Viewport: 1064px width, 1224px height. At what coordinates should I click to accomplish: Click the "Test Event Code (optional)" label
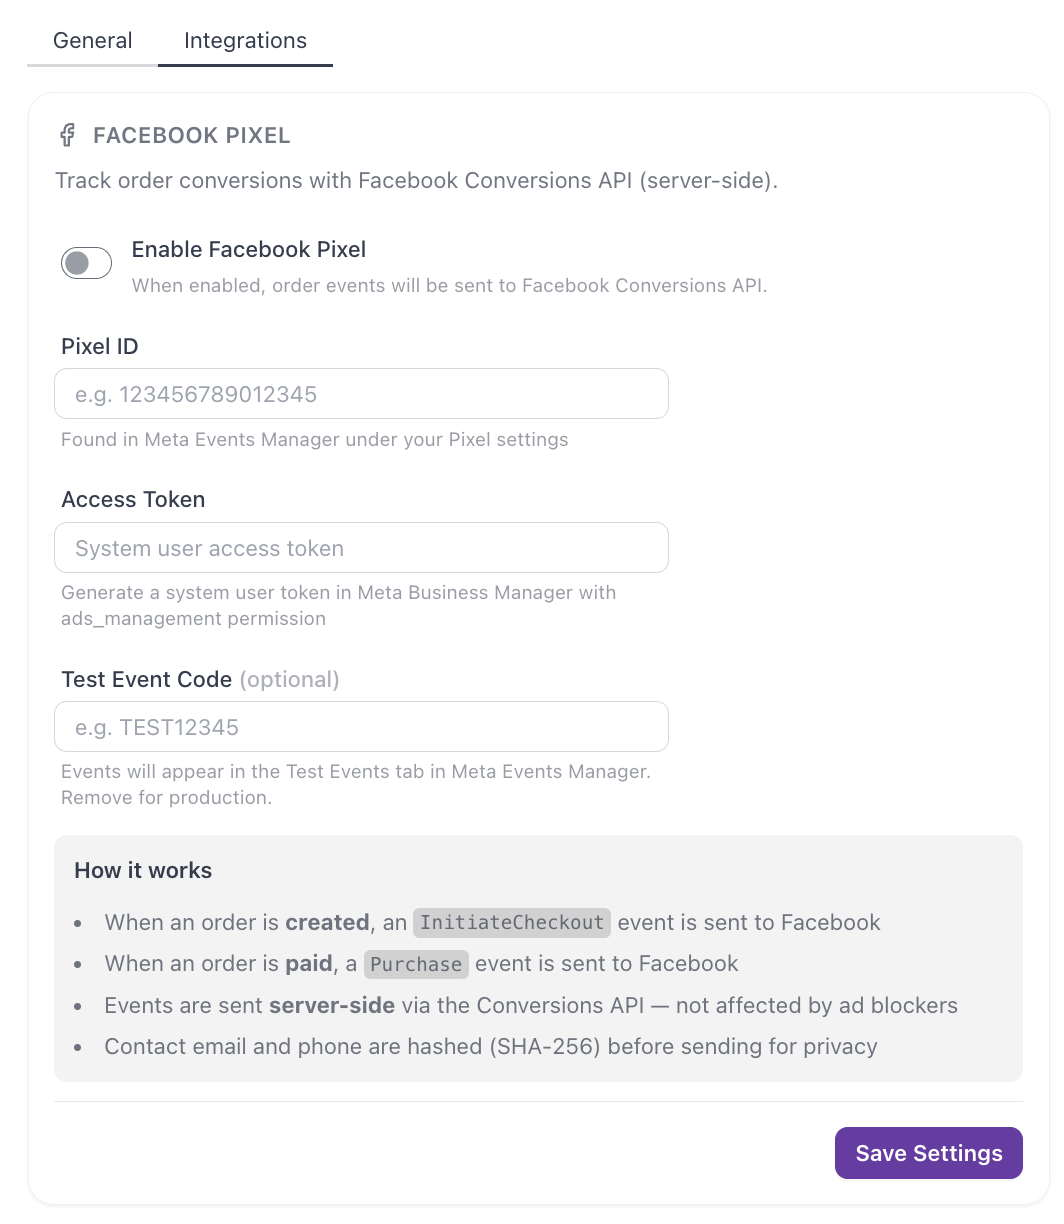pyautogui.click(x=200, y=680)
